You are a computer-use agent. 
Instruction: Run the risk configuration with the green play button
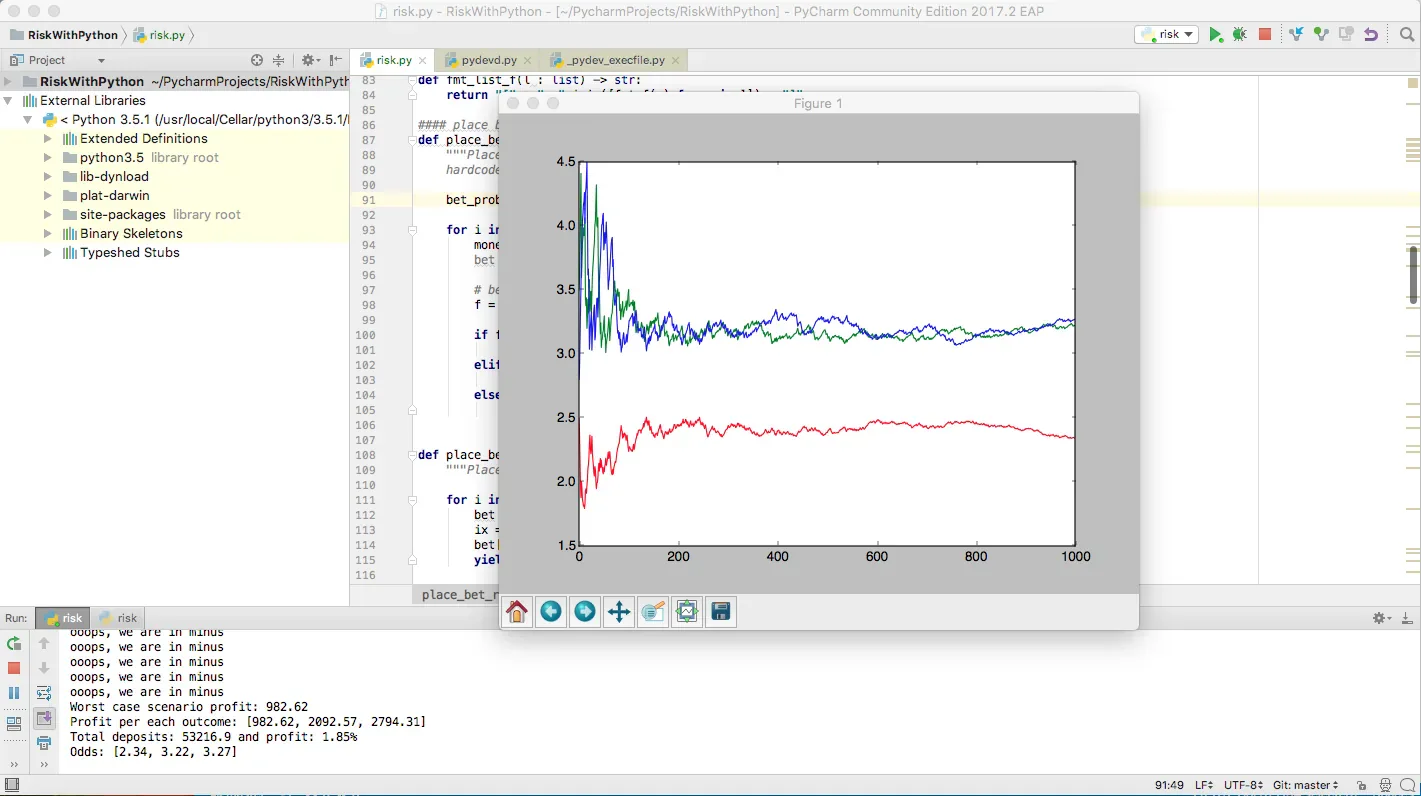[1215, 34]
